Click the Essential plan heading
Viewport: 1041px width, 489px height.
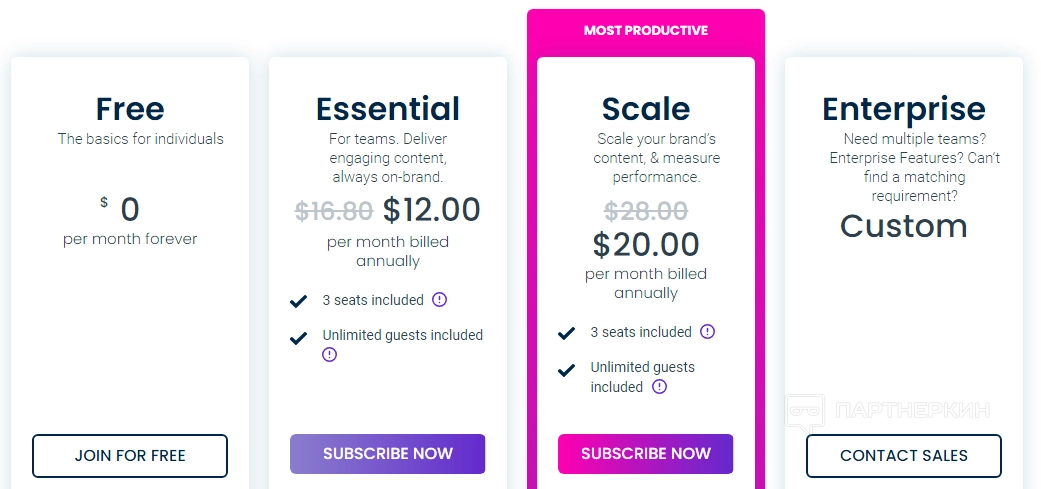tap(388, 108)
